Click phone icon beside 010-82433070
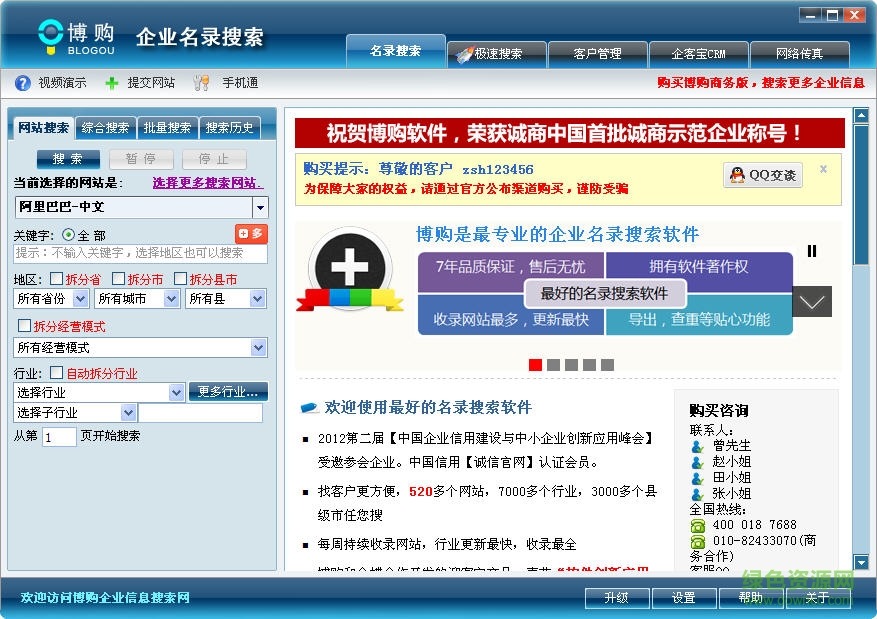Viewport: 877px width, 619px height. tap(698, 541)
